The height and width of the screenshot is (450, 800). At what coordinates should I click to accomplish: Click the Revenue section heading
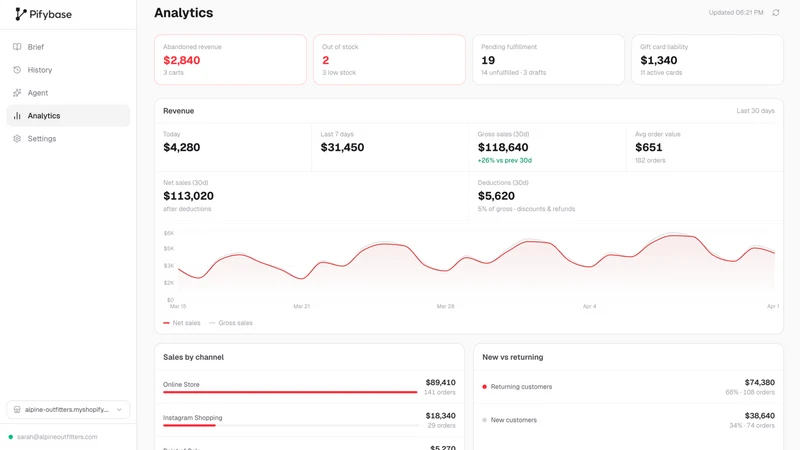pos(179,111)
